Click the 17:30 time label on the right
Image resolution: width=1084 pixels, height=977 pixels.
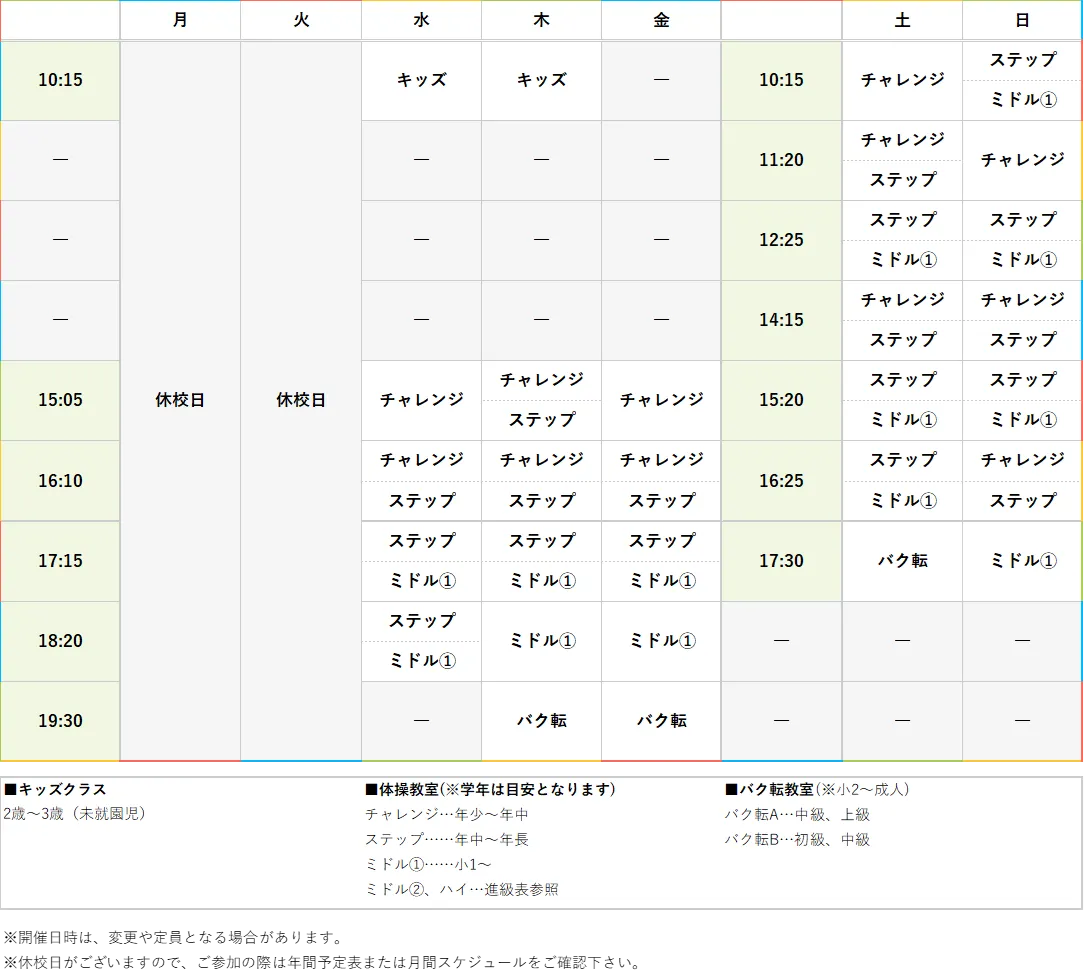(780, 561)
